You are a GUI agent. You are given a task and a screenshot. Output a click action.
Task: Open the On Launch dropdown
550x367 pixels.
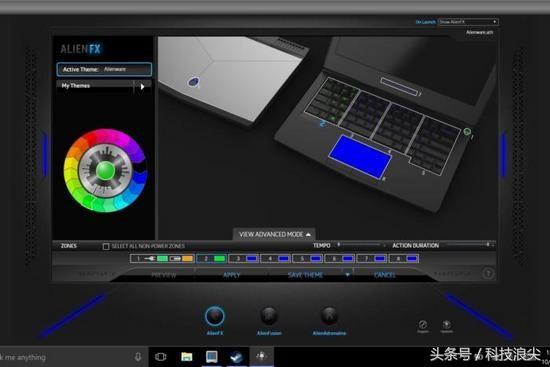tap(468, 22)
